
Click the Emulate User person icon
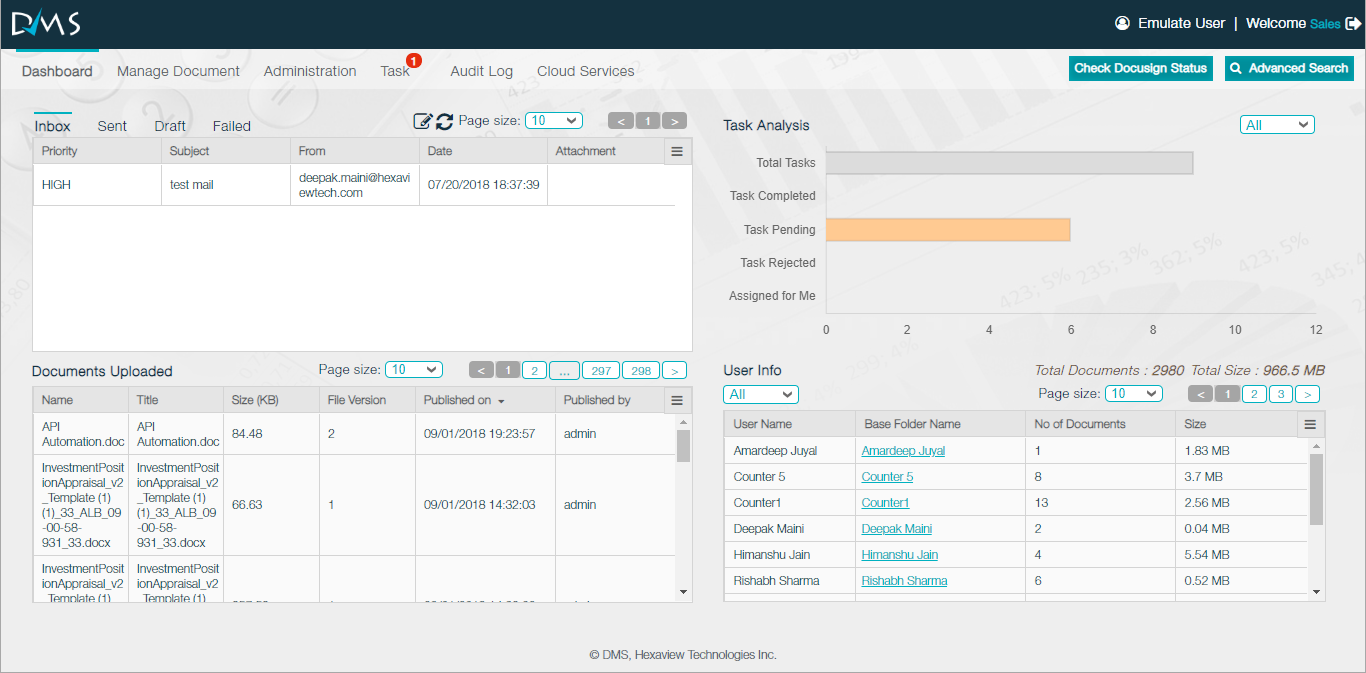pos(1122,23)
